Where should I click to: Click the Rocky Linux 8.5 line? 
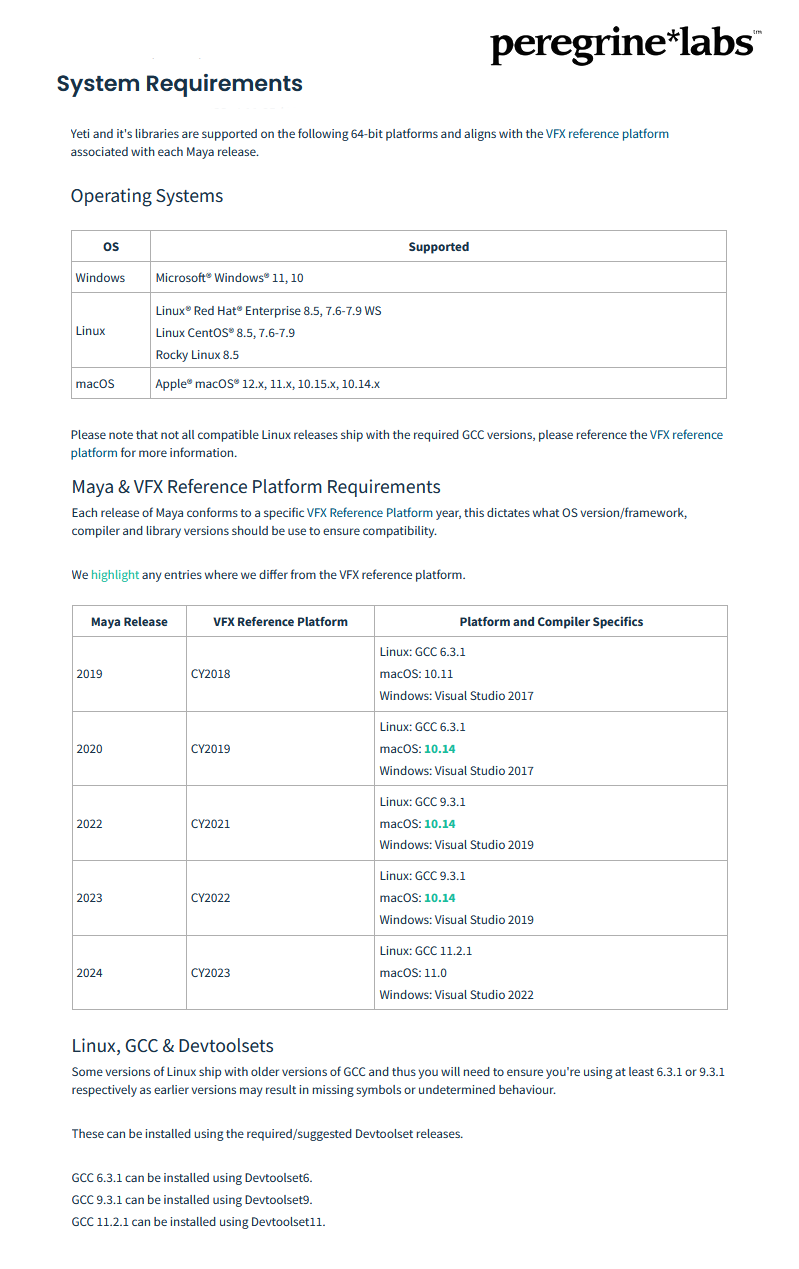197,355
